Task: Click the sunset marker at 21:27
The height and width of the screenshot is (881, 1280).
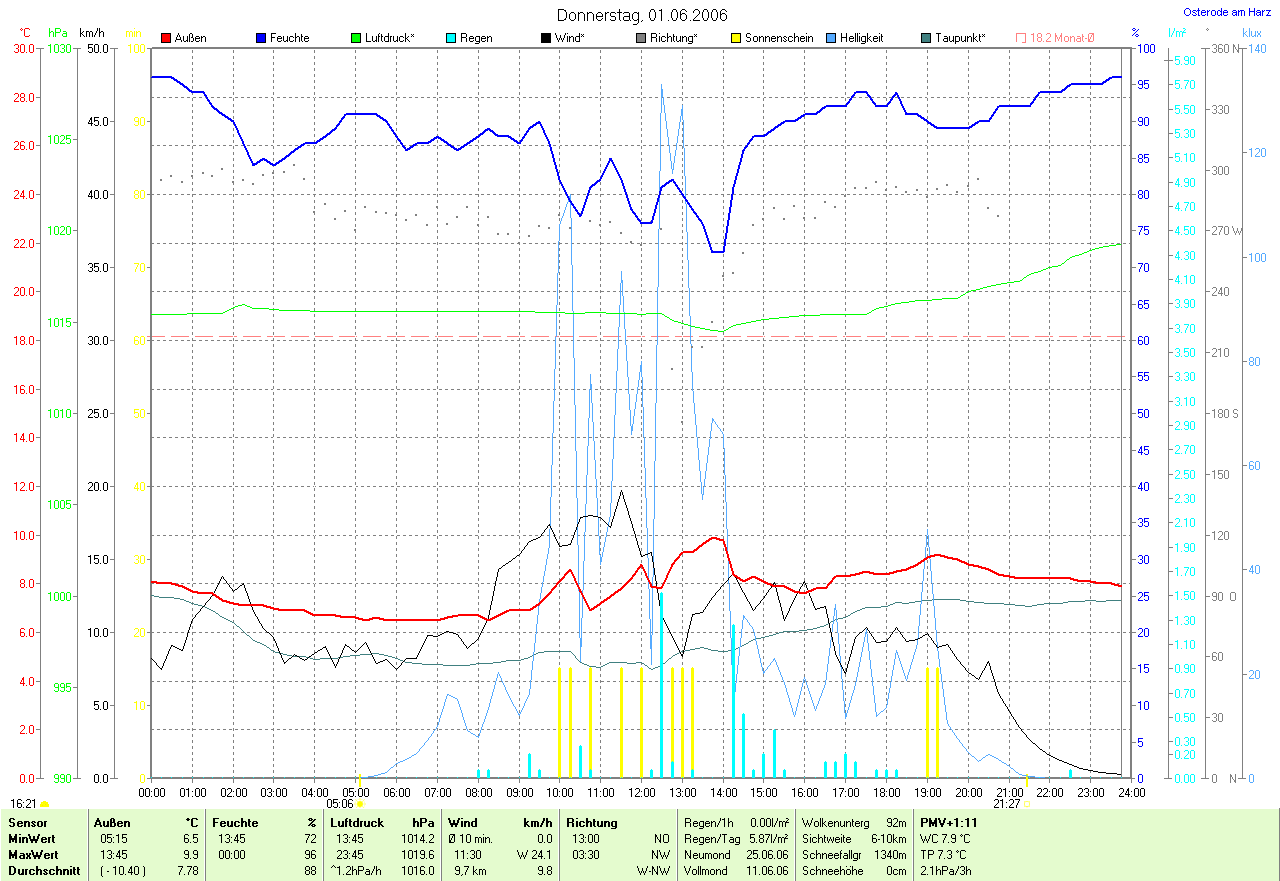Action: [1026, 803]
